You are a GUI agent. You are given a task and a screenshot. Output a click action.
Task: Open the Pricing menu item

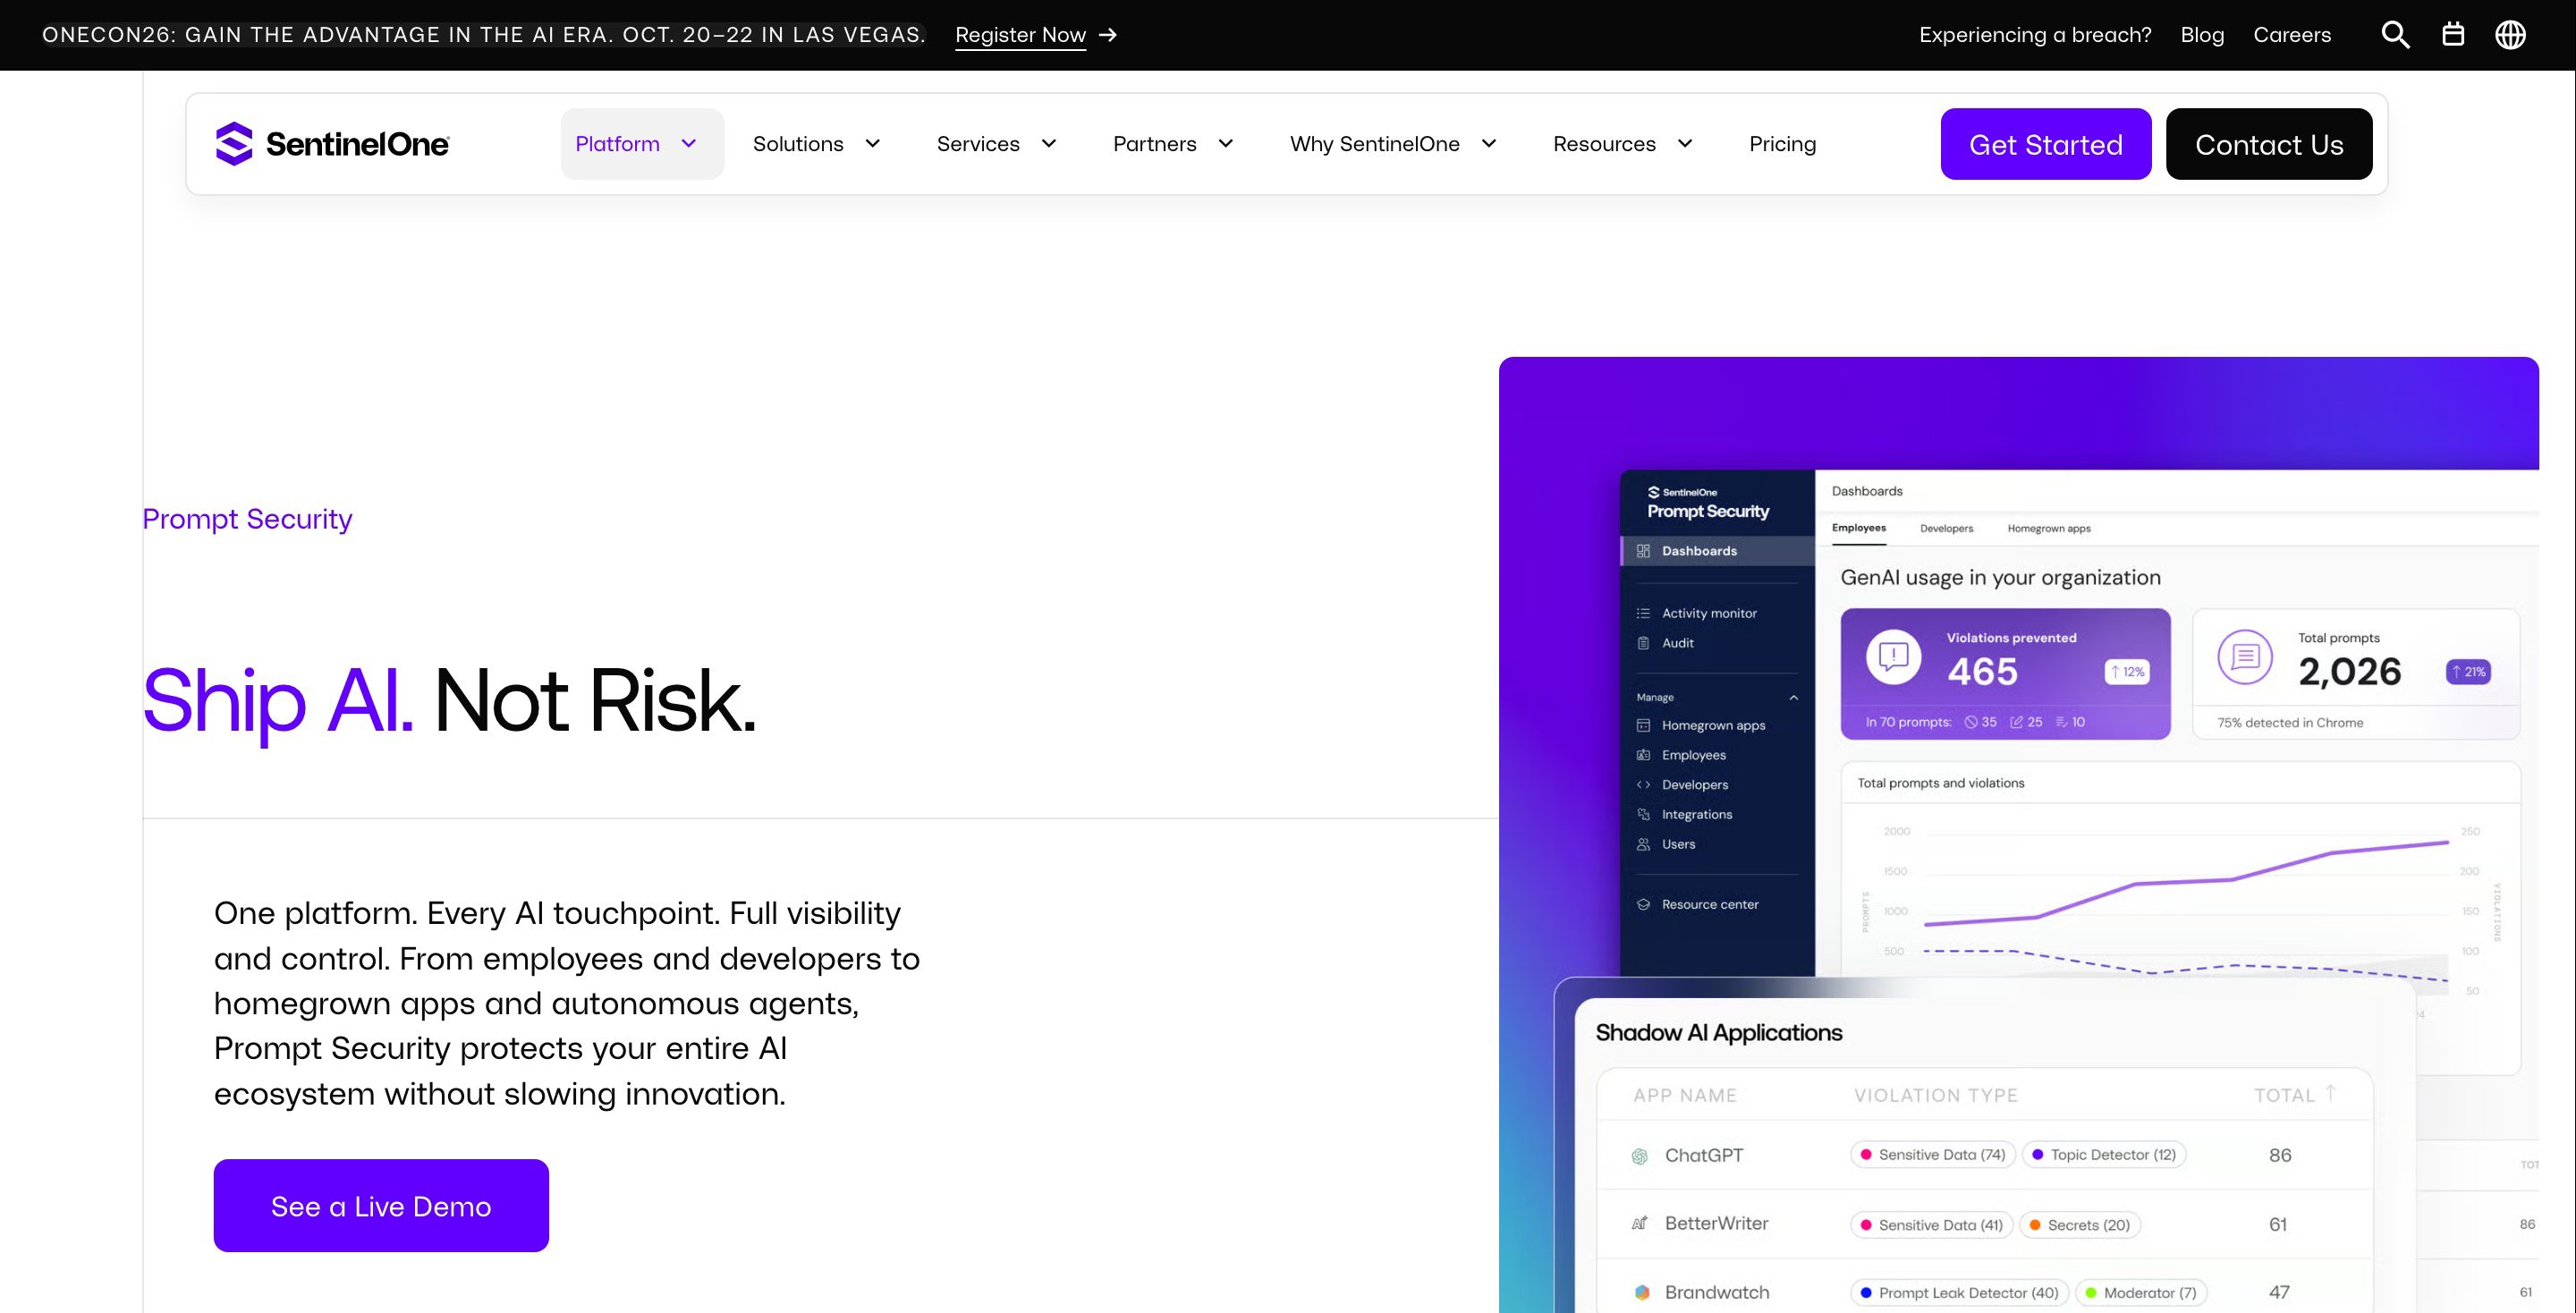point(1782,144)
